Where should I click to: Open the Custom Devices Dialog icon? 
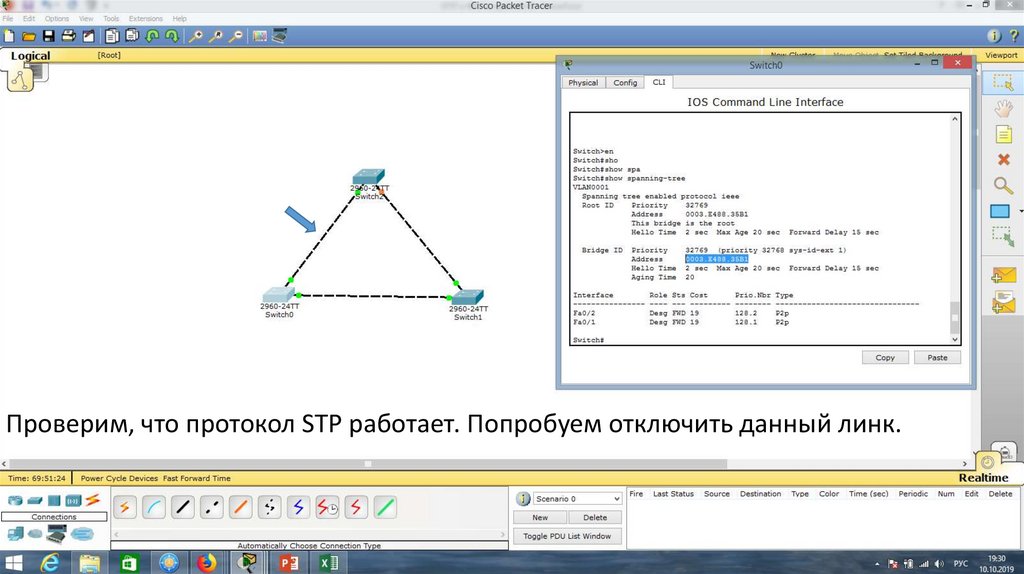click(x=280, y=36)
